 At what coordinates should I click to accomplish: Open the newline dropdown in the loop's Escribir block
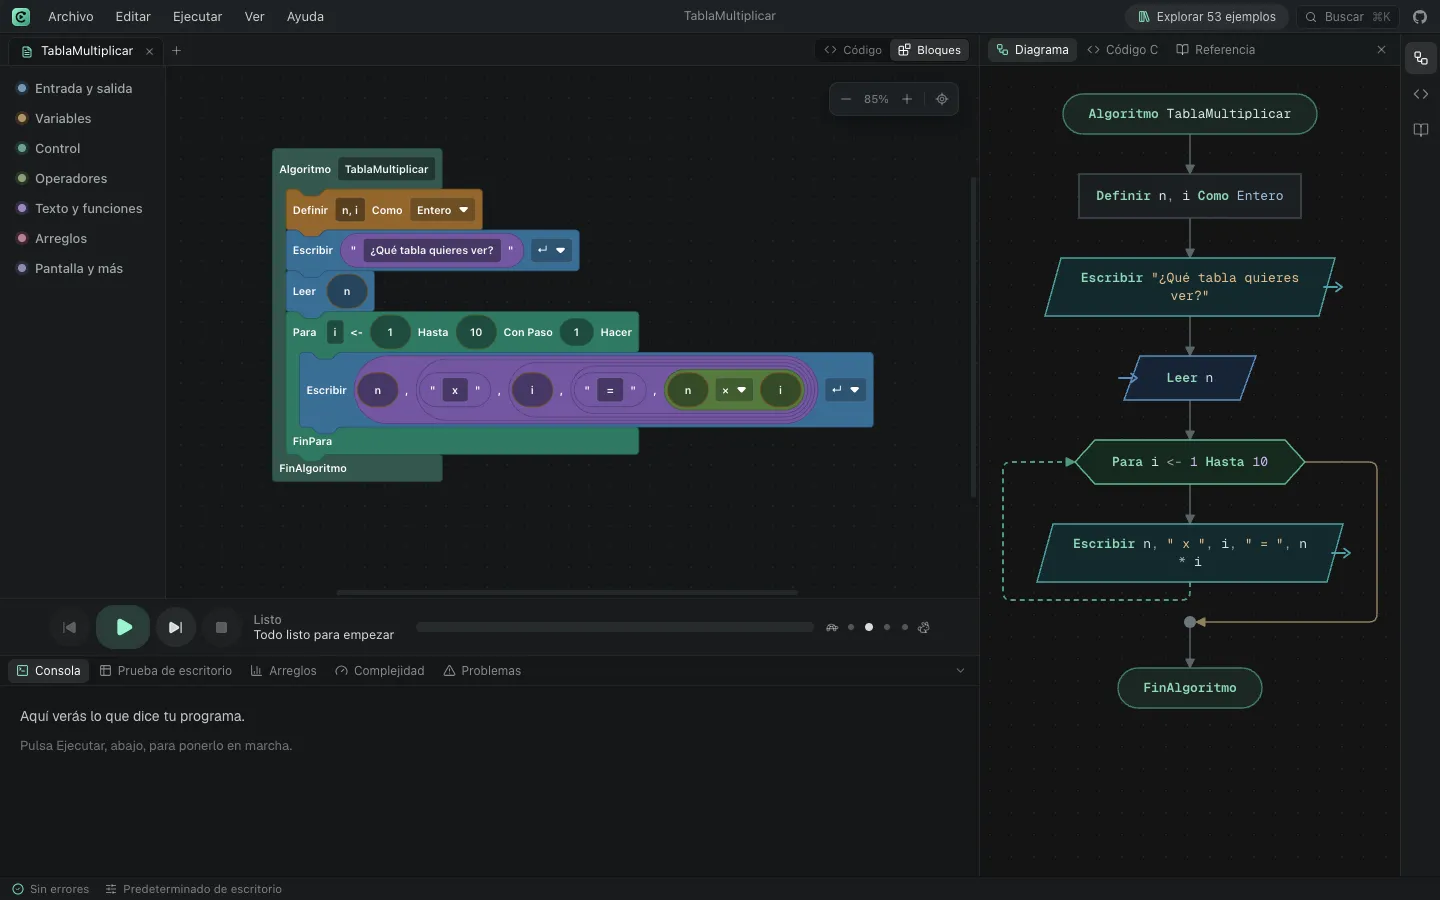point(845,390)
